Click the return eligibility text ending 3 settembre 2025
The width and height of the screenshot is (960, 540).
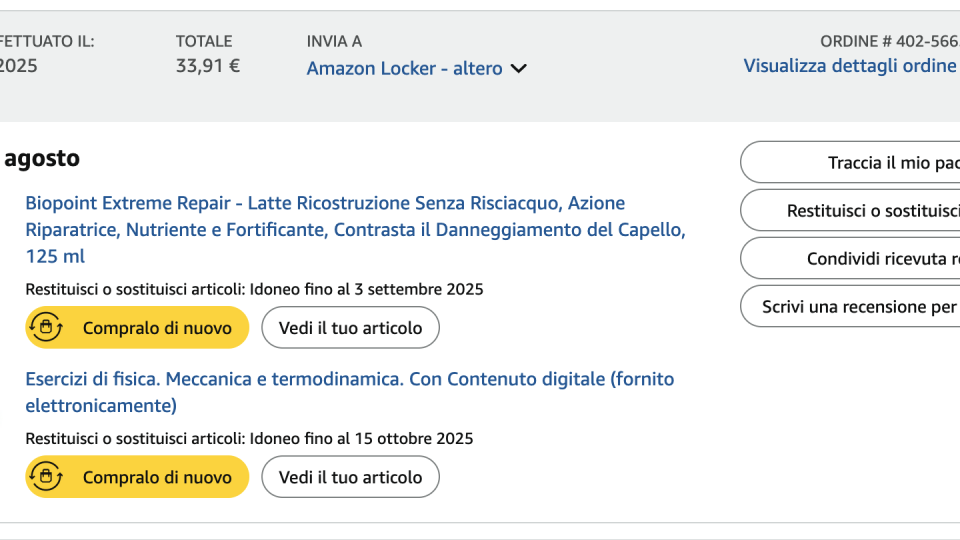coord(254,289)
